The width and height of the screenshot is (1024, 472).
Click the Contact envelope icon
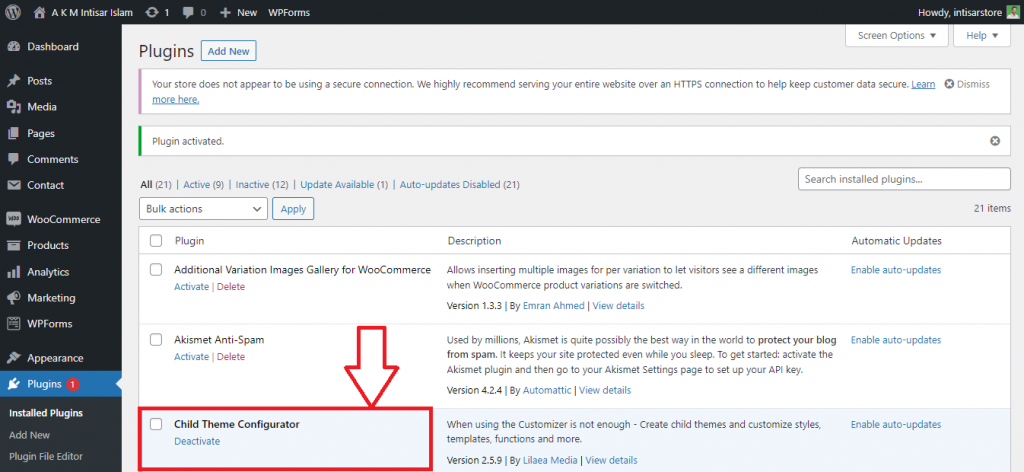[13, 185]
